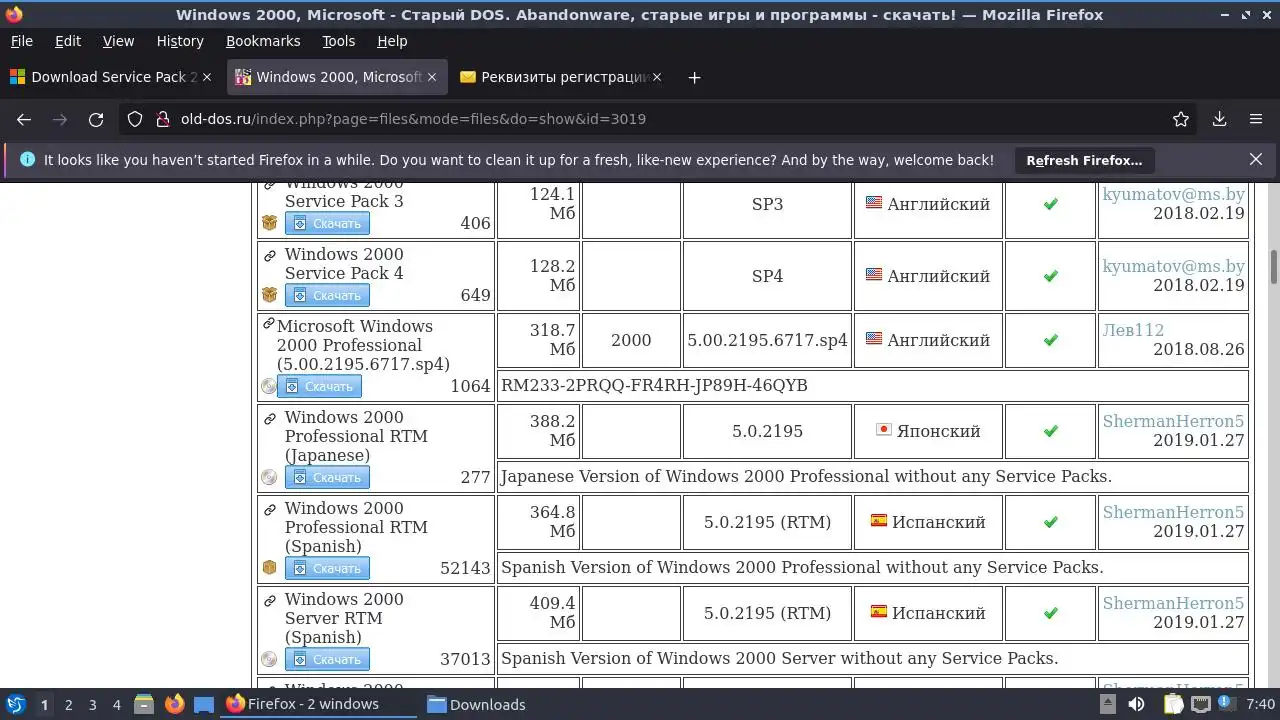Open uploader link Лев112
Image resolution: width=1280 pixels, height=720 pixels.
pyautogui.click(x=1133, y=330)
